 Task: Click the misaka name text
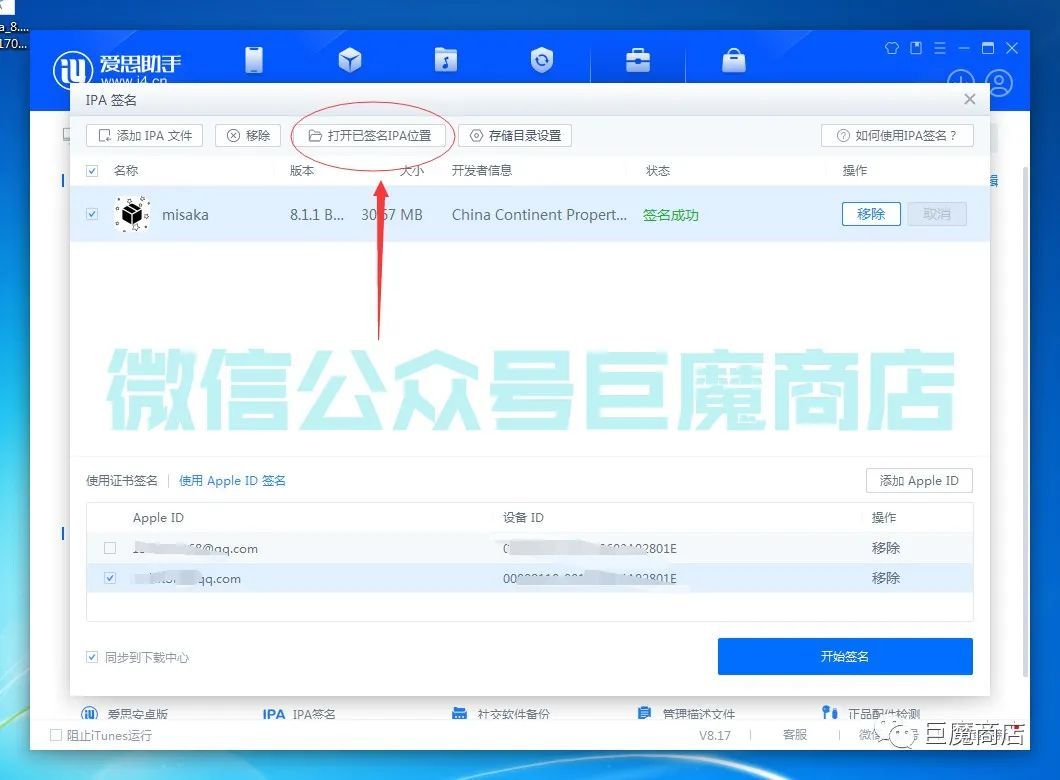[185, 215]
